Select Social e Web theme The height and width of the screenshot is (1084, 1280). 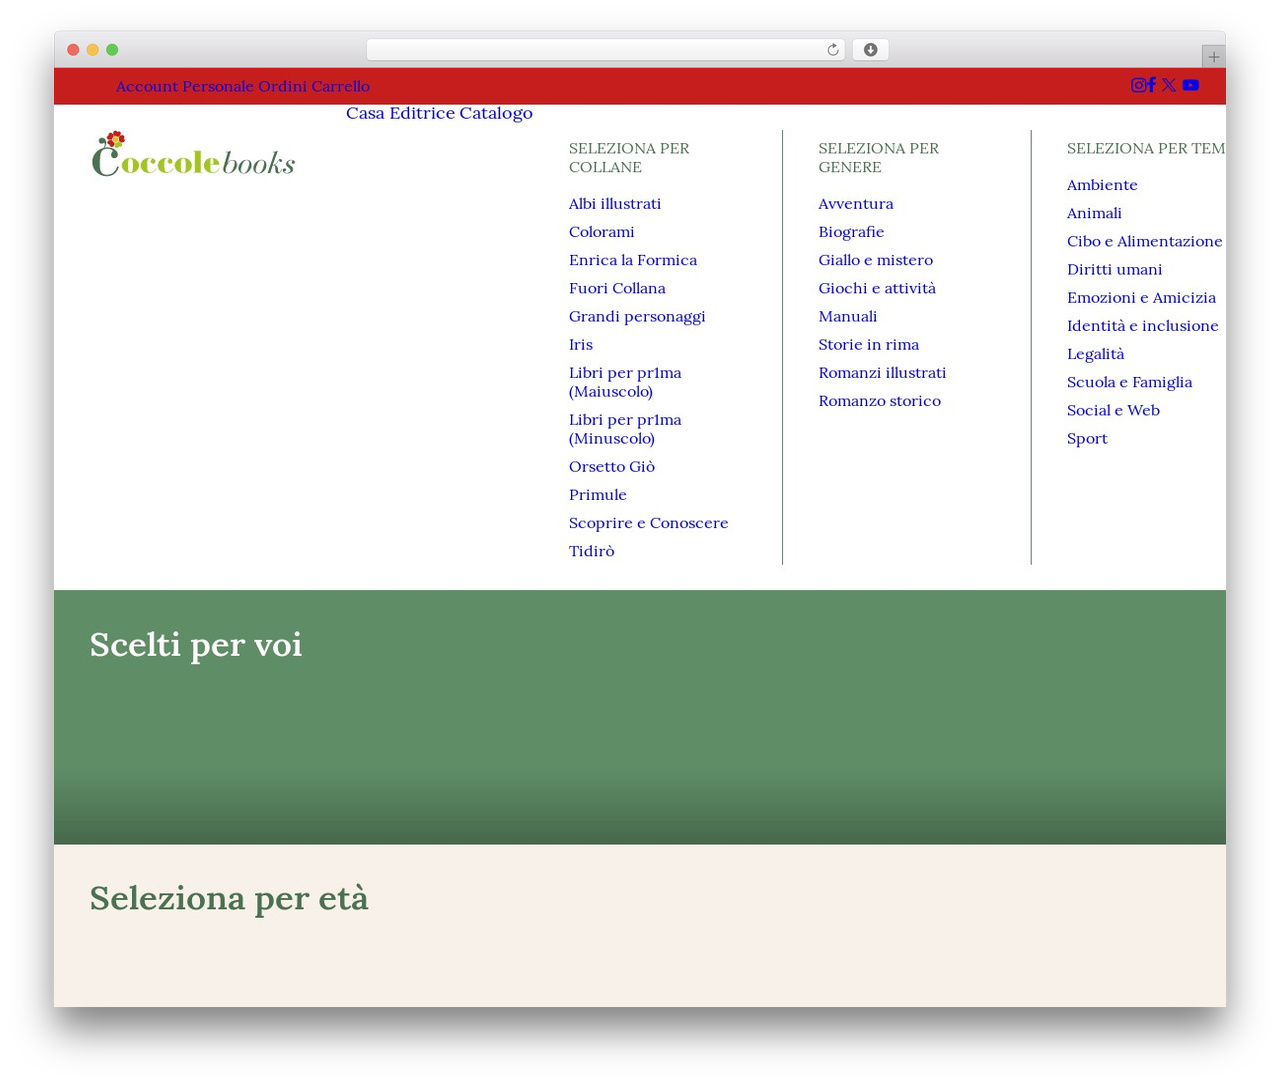1113,410
